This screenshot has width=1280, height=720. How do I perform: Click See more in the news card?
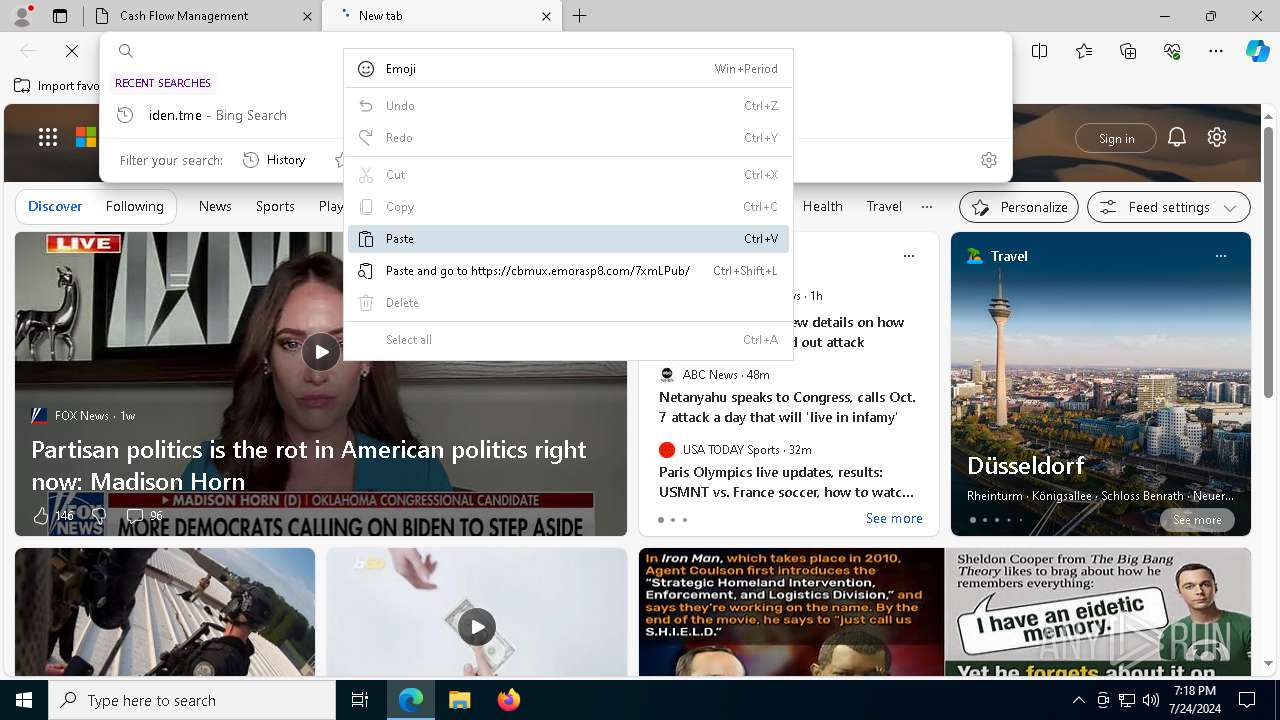click(x=894, y=519)
